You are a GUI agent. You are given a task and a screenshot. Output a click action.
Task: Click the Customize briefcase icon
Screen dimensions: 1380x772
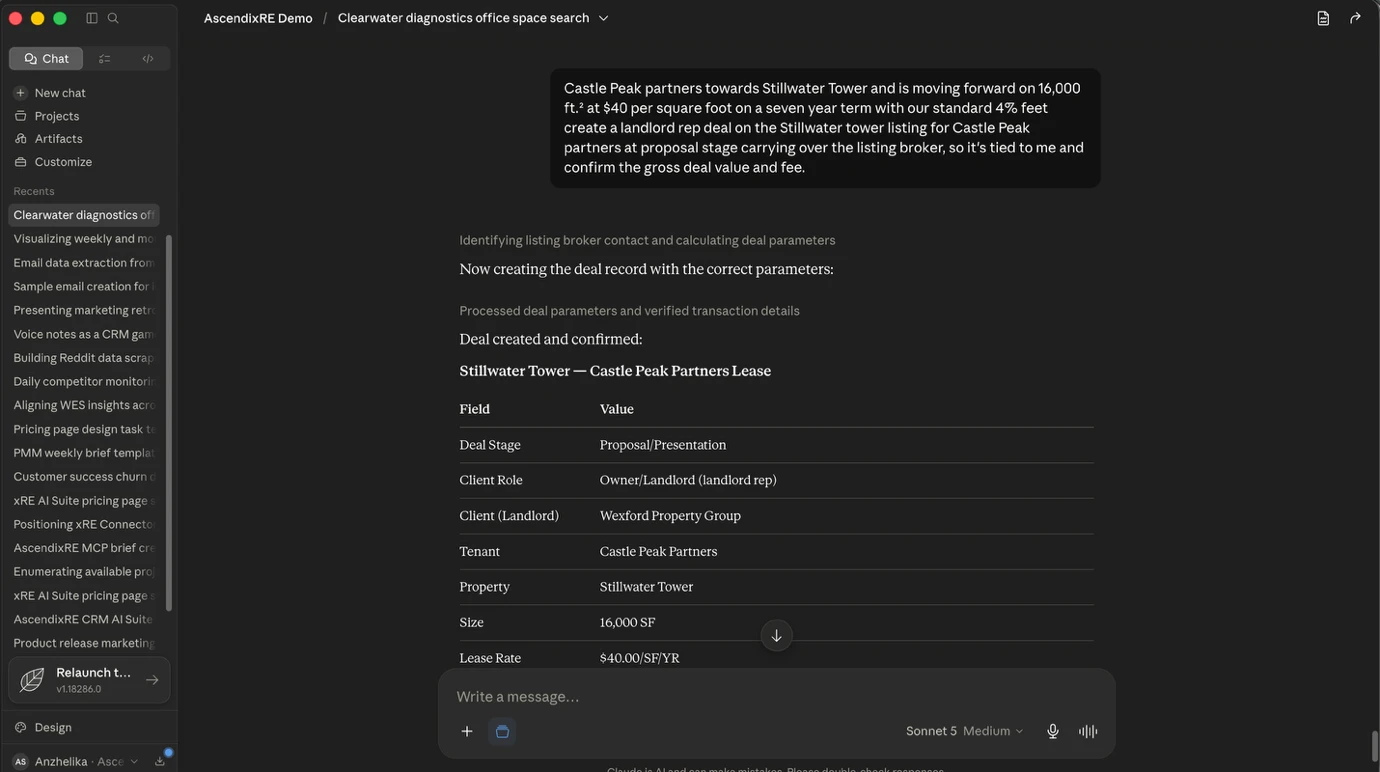coord(20,162)
